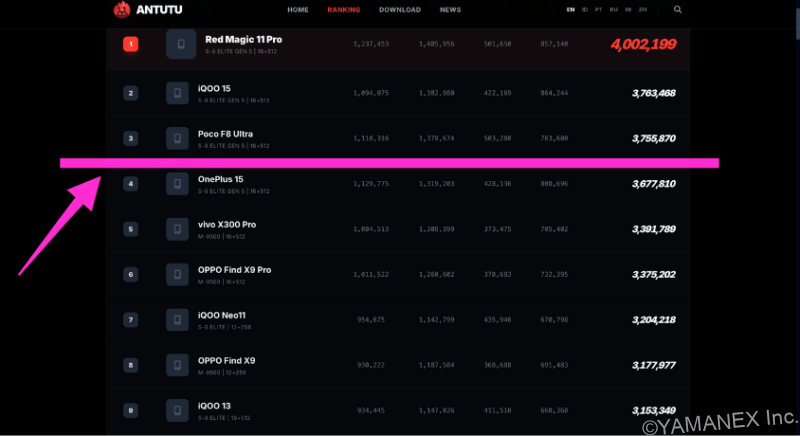Image resolution: width=800 pixels, height=436 pixels.
Task: Open the search magnifier icon
Action: click(x=678, y=9)
